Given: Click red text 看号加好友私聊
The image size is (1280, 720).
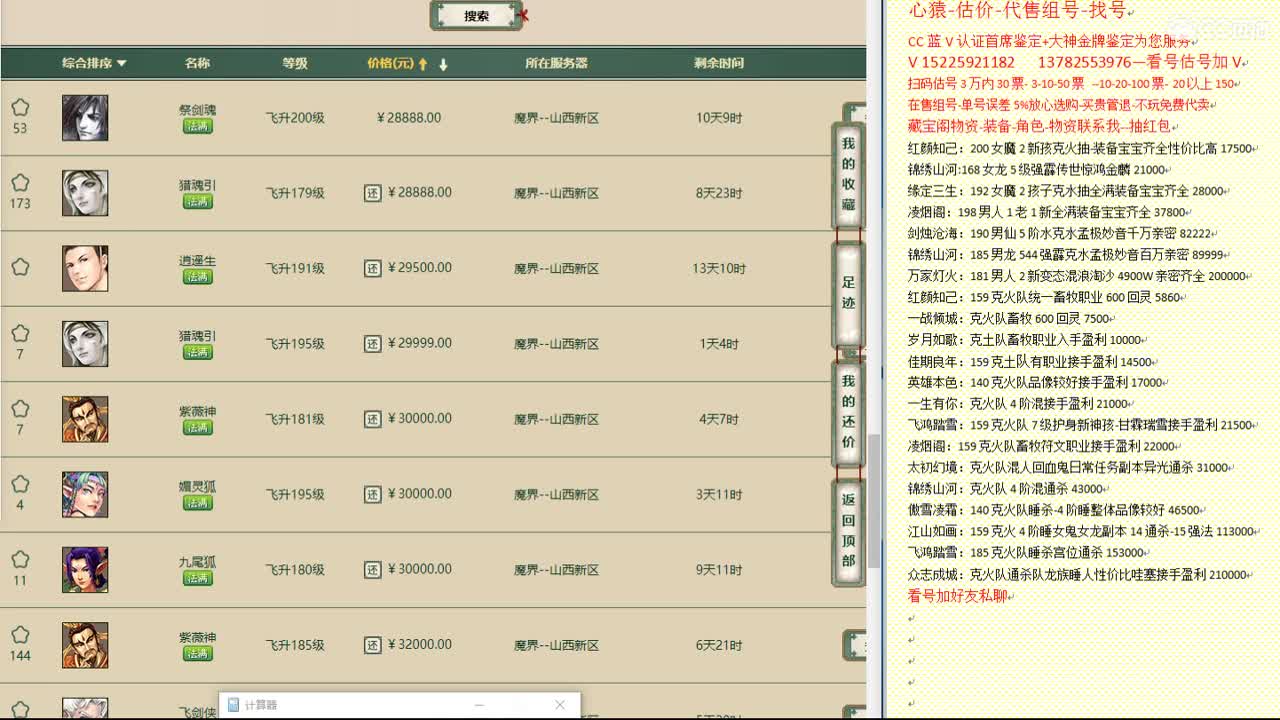Looking at the screenshot, I should [958, 595].
